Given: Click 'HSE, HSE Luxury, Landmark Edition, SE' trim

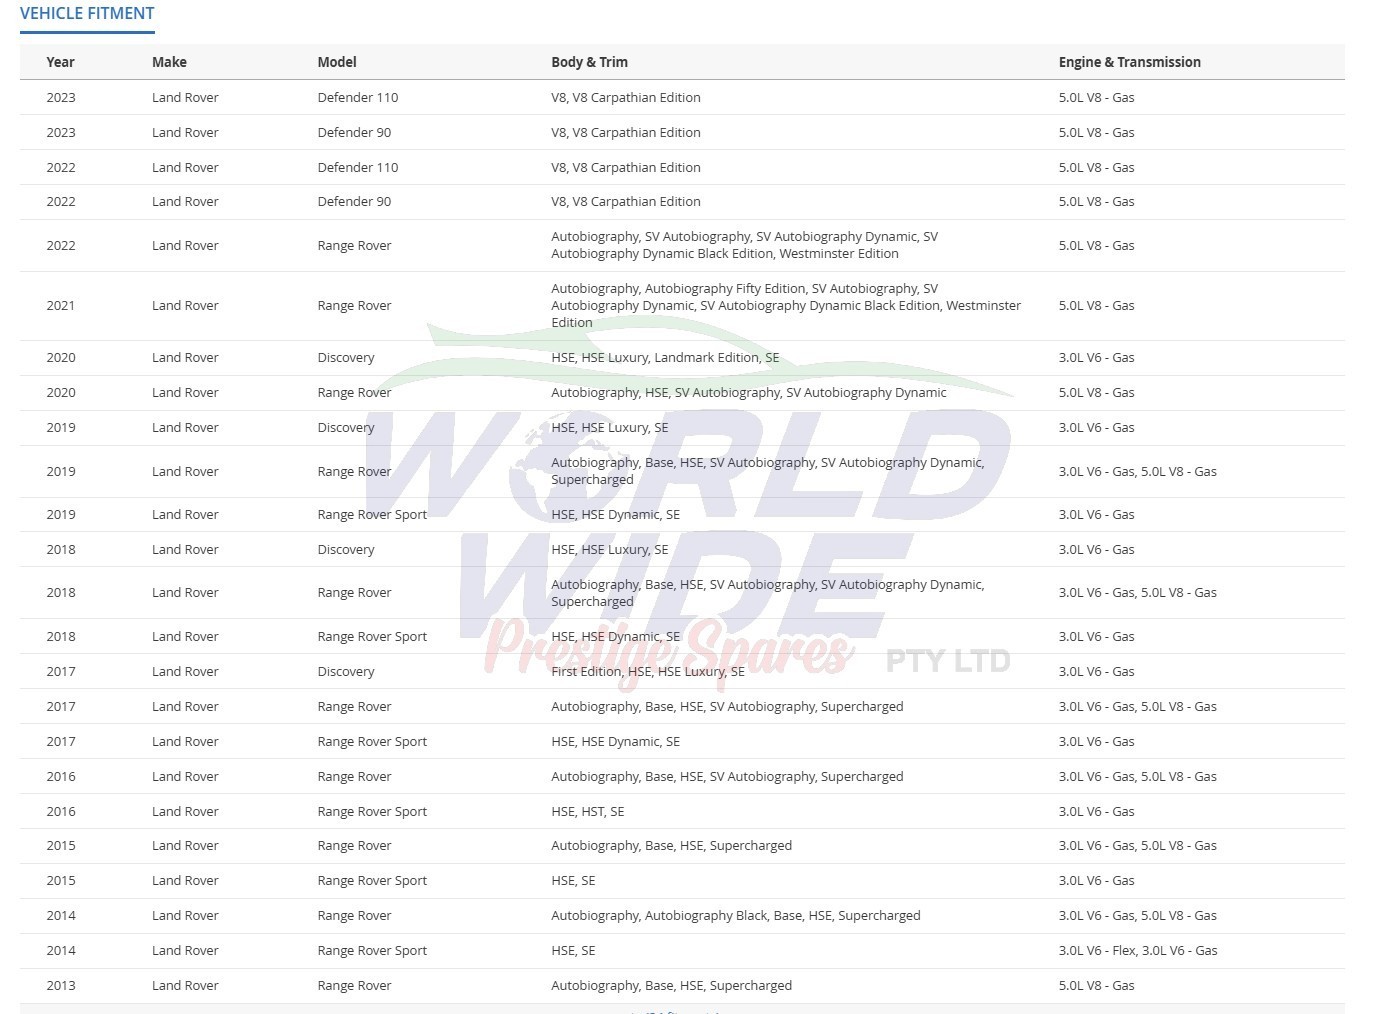Looking at the screenshot, I should pyautogui.click(x=665, y=358).
